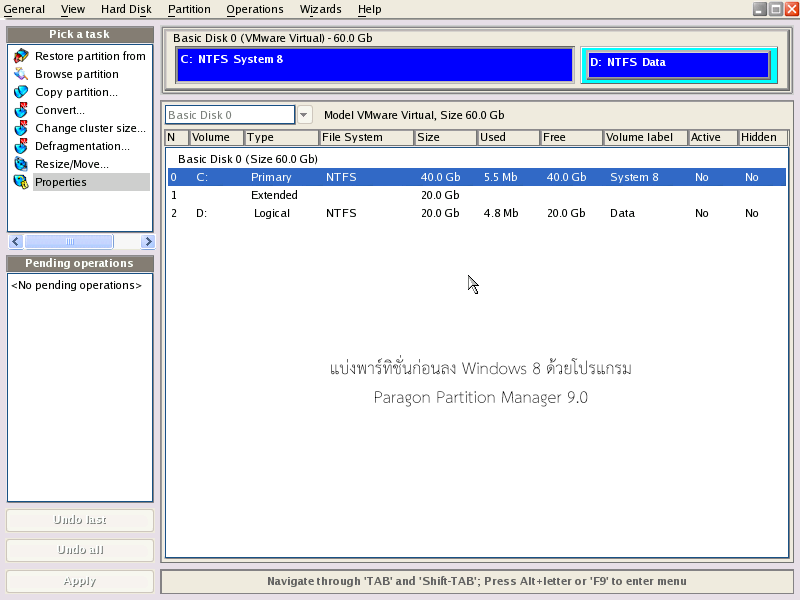Open the Hard Disk menu
Image resolution: width=800 pixels, height=600 pixels.
pos(126,9)
